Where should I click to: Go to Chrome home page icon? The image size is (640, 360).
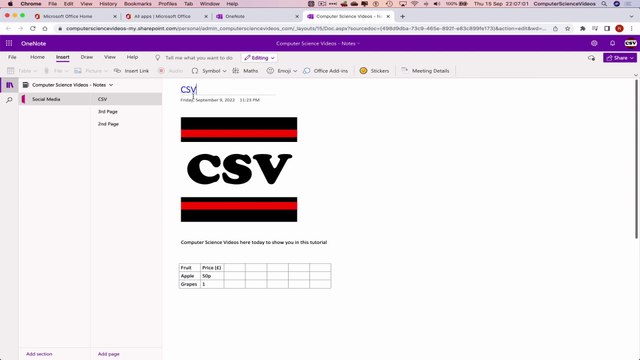coord(45,29)
